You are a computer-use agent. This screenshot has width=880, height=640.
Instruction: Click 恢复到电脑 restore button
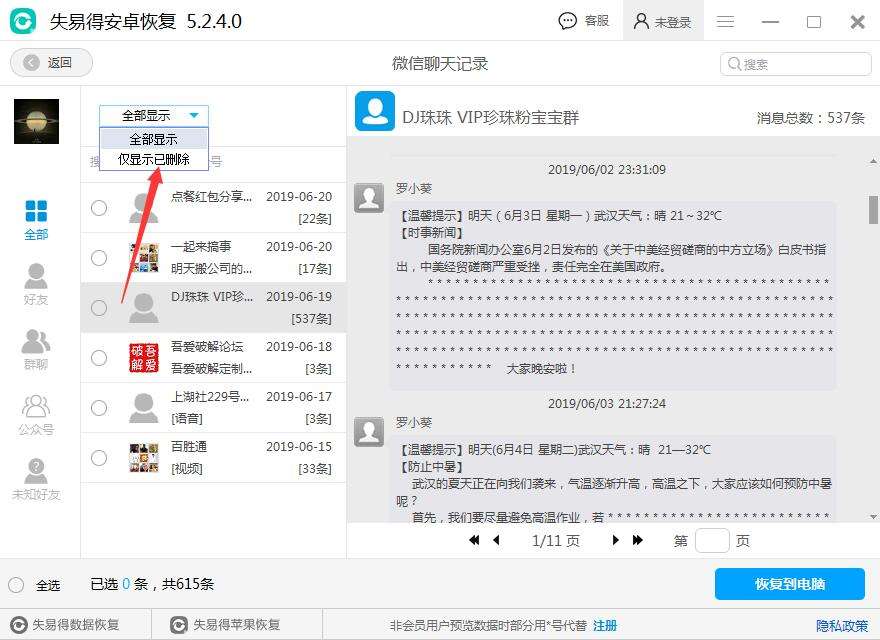(790, 584)
